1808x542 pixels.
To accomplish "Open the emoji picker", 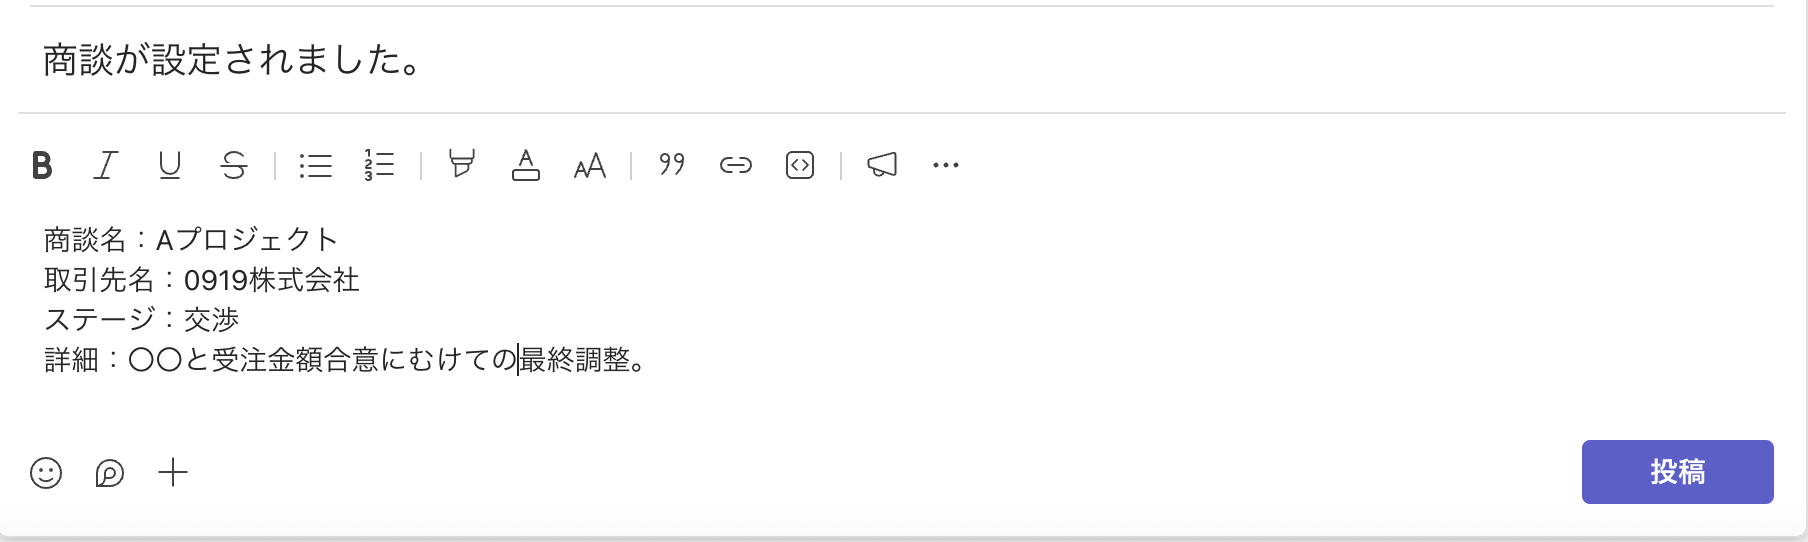I will click(46, 473).
